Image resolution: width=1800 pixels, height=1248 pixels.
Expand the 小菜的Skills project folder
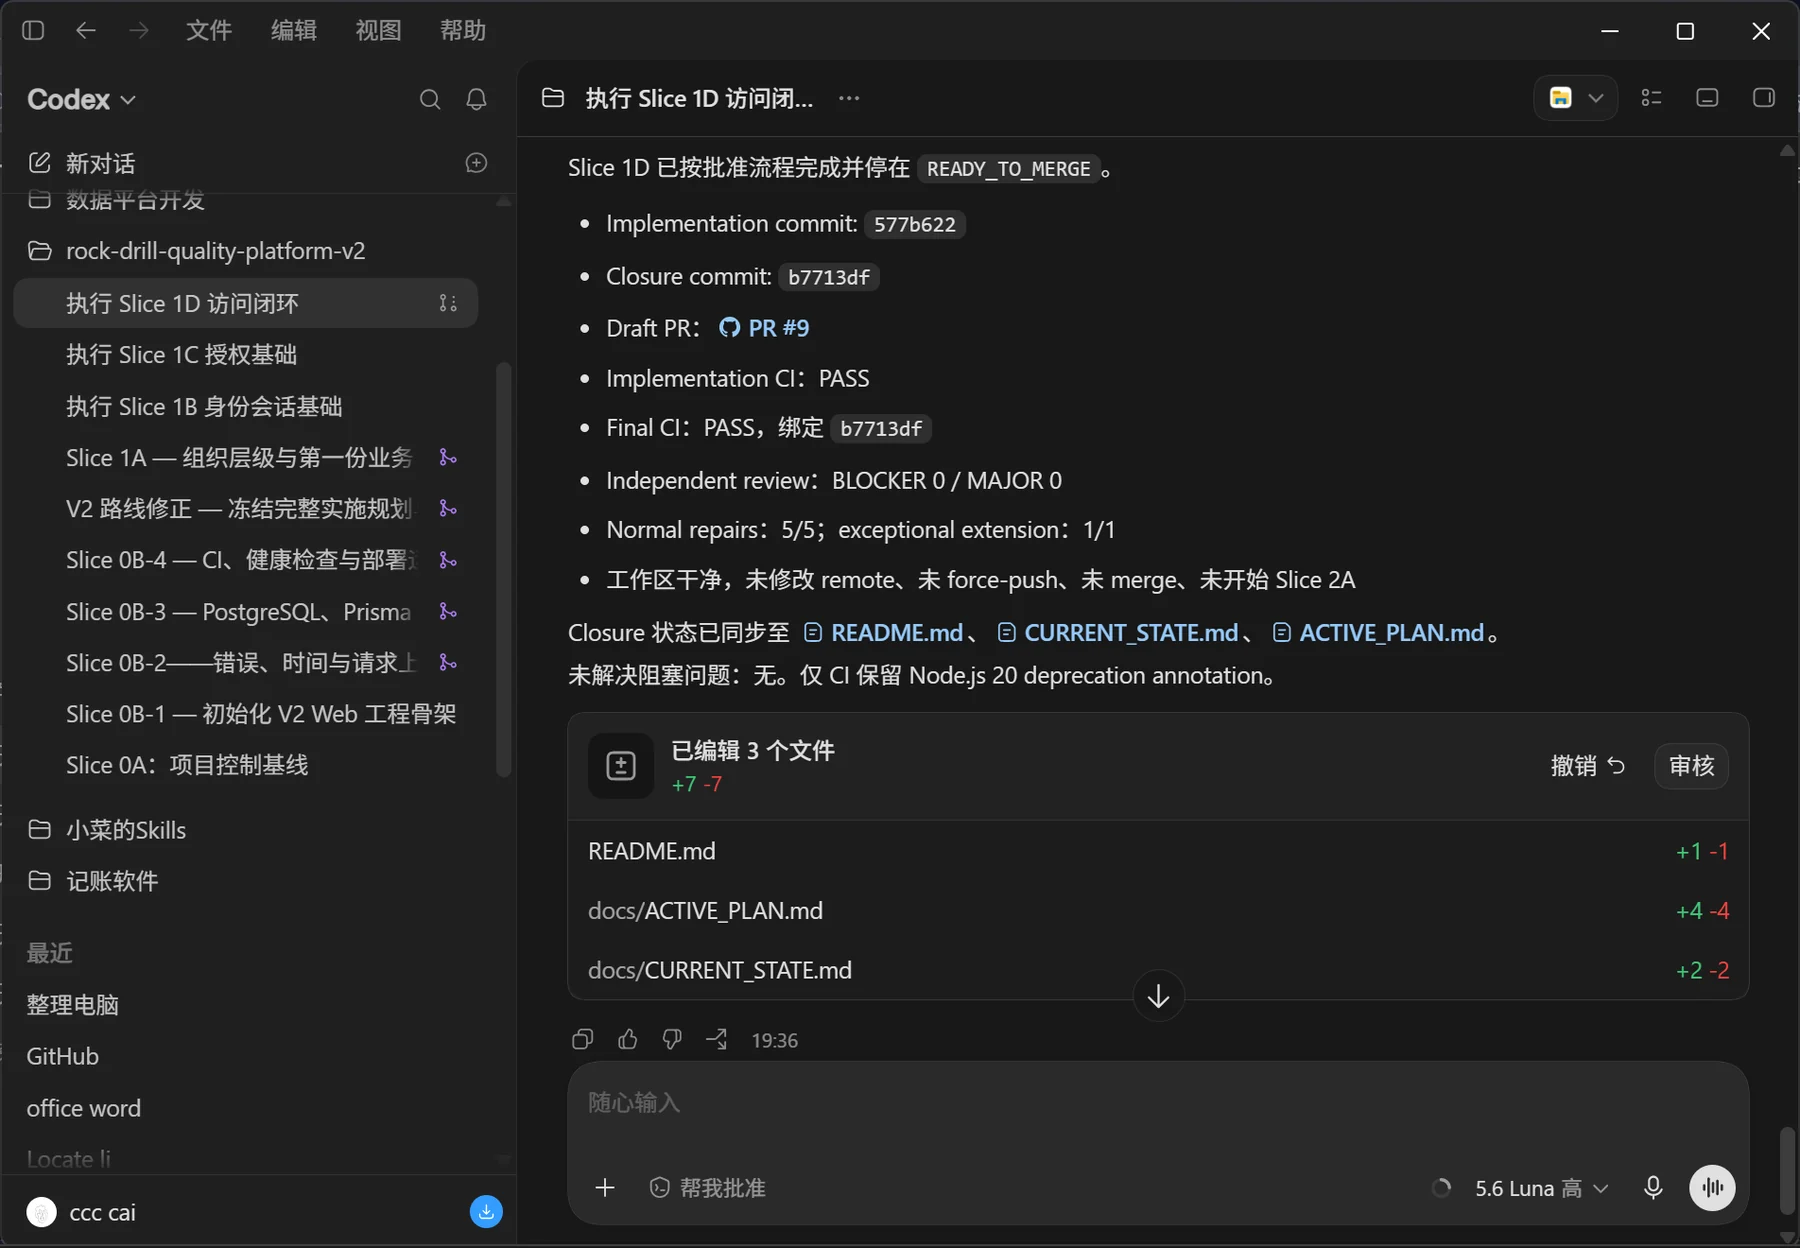(x=107, y=830)
